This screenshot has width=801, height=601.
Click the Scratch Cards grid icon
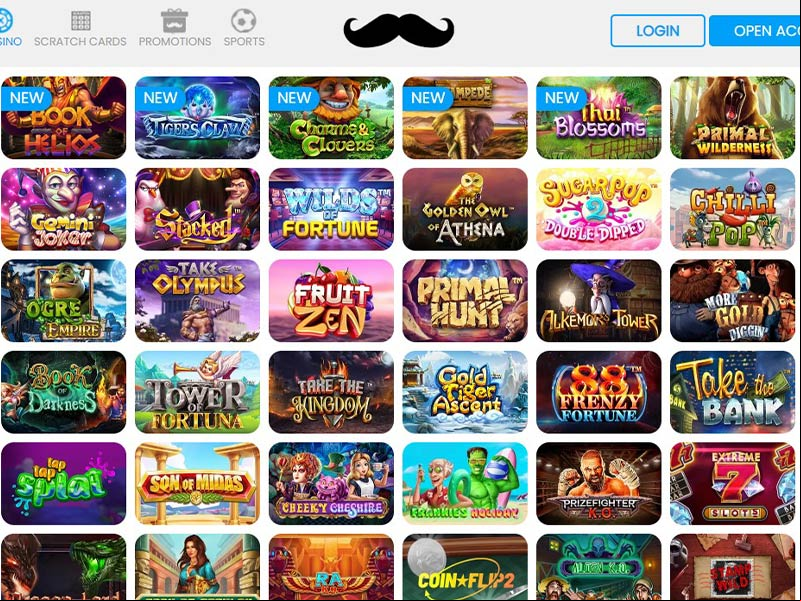[x=81, y=20]
